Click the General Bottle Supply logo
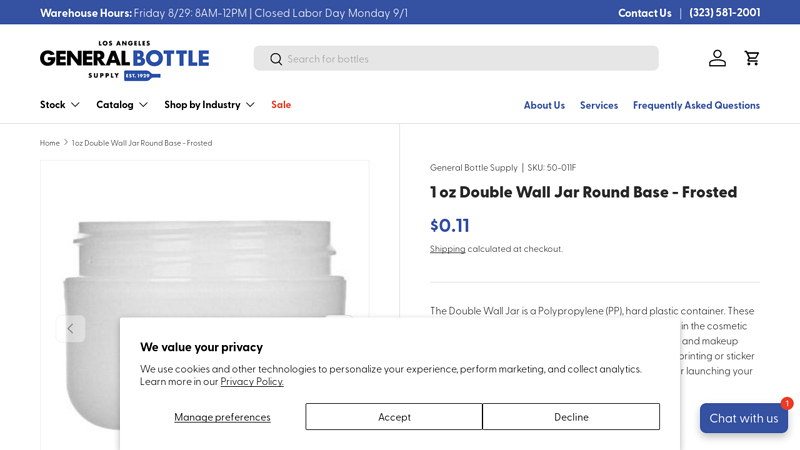The image size is (800, 450). tap(124, 60)
